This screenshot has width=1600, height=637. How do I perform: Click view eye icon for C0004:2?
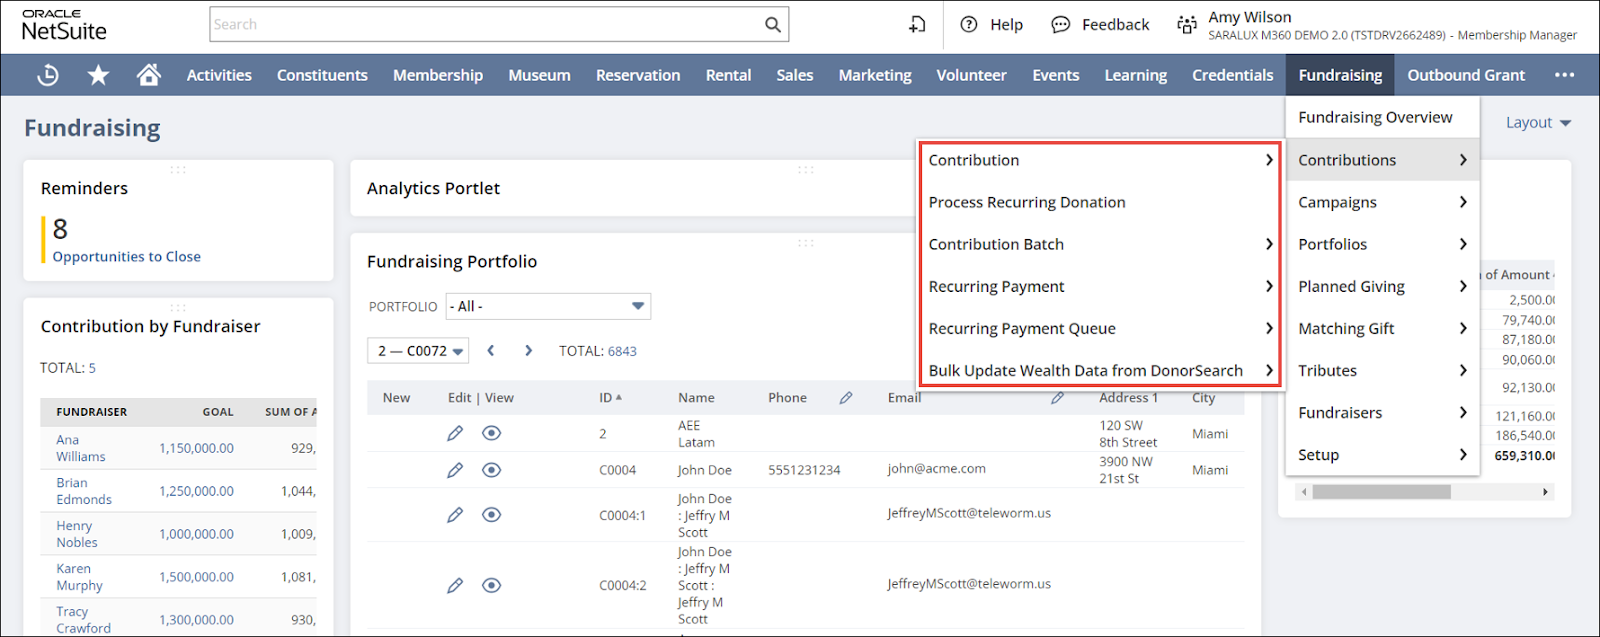[491, 585]
